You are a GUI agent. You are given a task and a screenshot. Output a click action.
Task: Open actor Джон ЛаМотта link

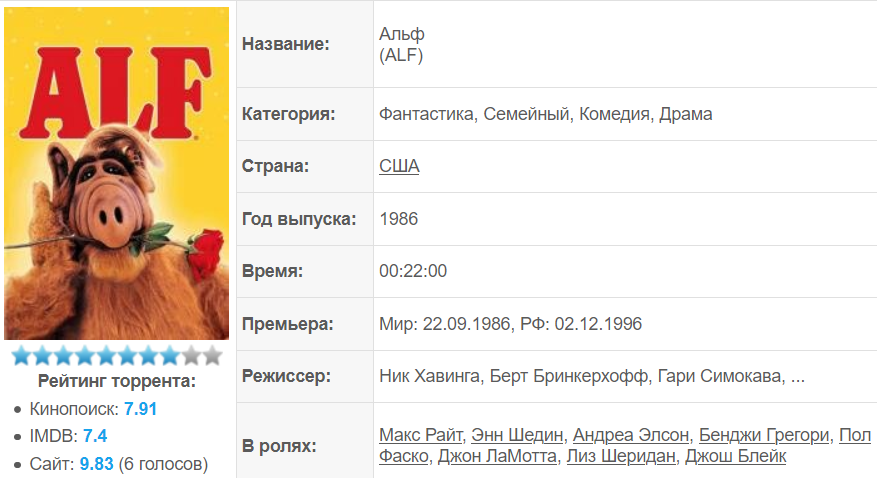click(497, 456)
